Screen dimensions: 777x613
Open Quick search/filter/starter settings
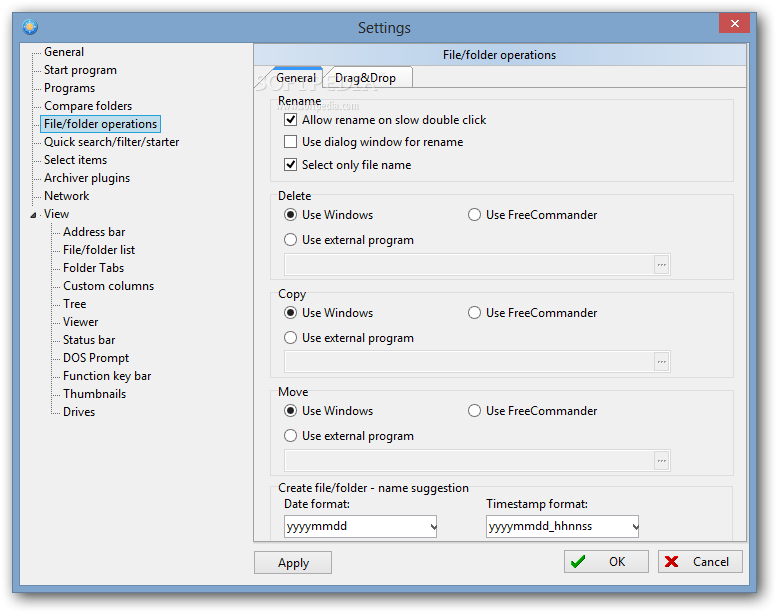pyautogui.click(x=111, y=142)
